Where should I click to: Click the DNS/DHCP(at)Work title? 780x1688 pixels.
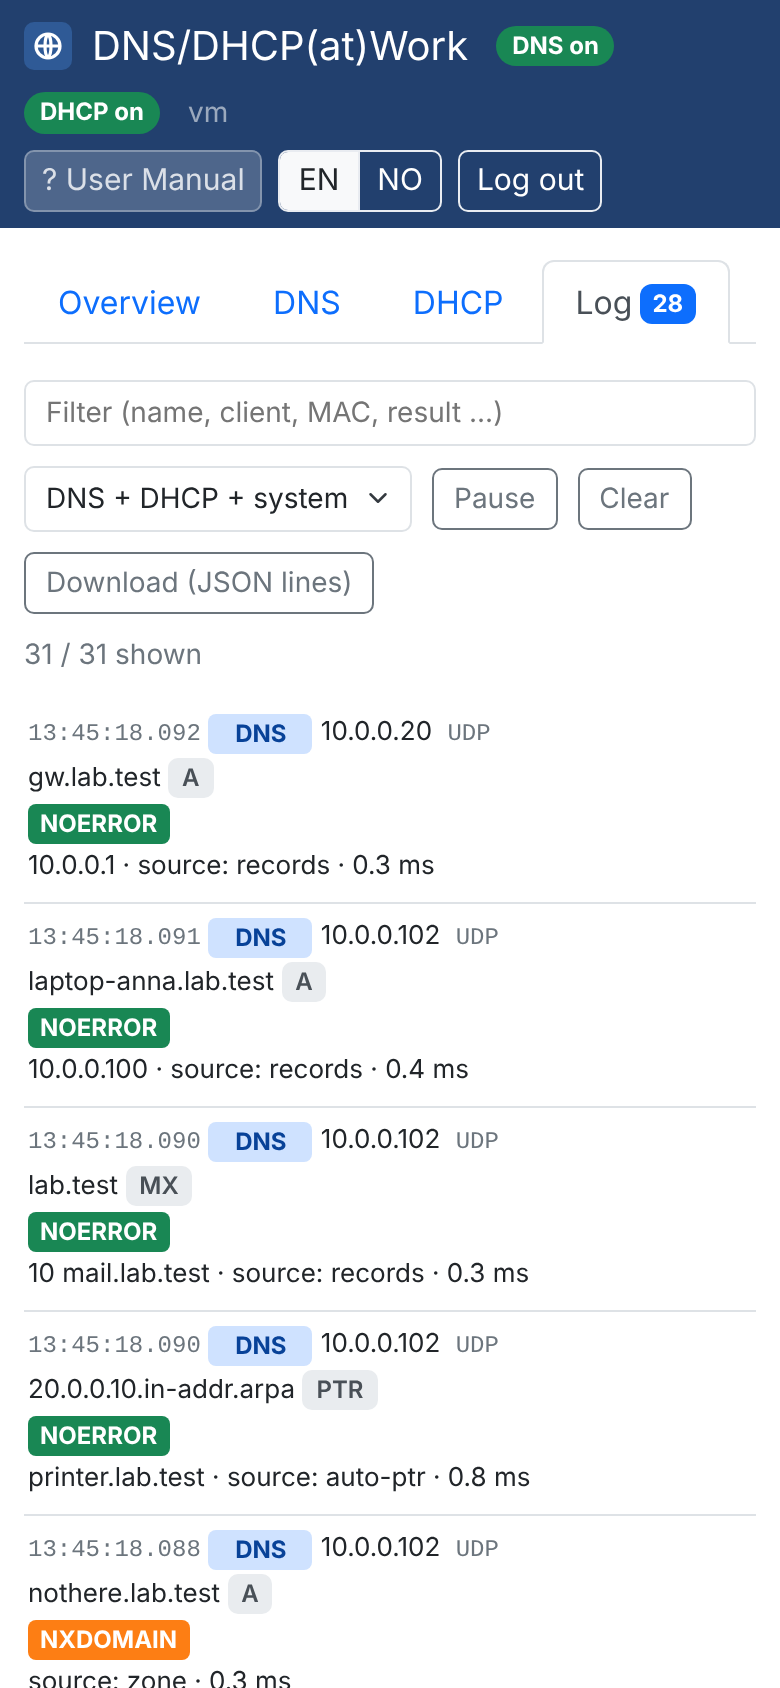pos(280,46)
